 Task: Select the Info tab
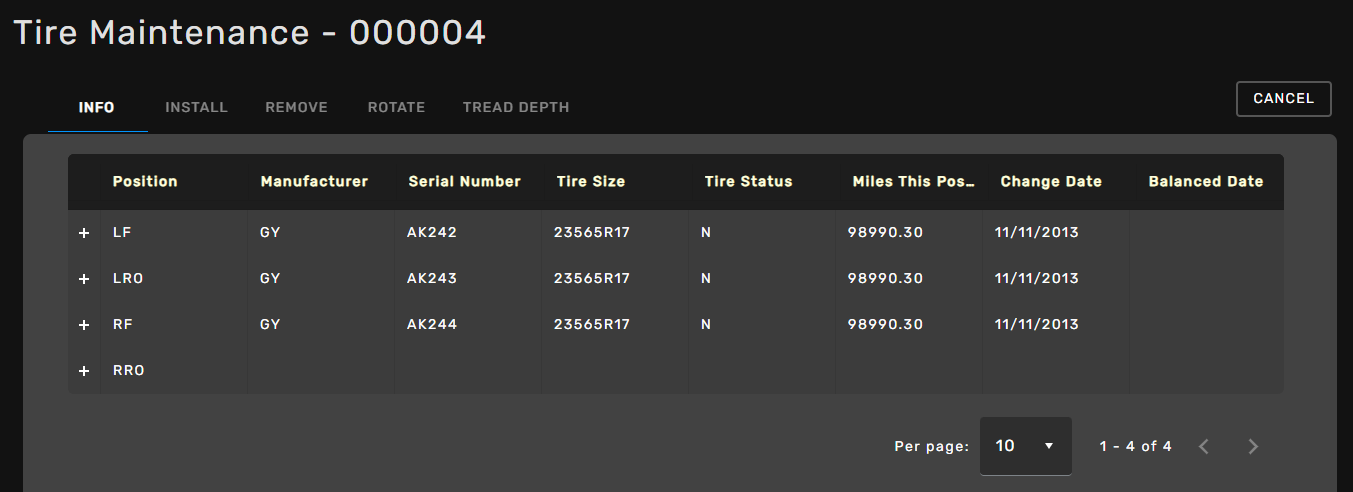97,107
